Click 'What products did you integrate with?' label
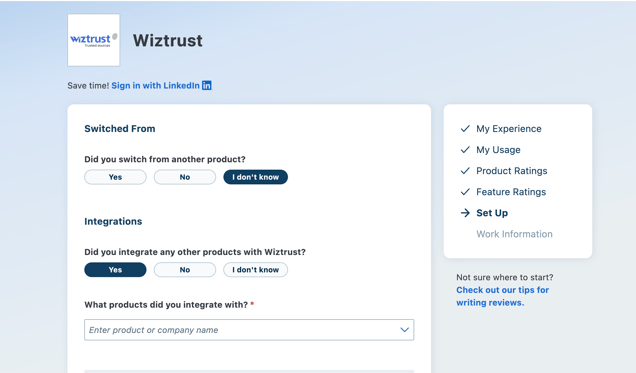 pos(166,305)
